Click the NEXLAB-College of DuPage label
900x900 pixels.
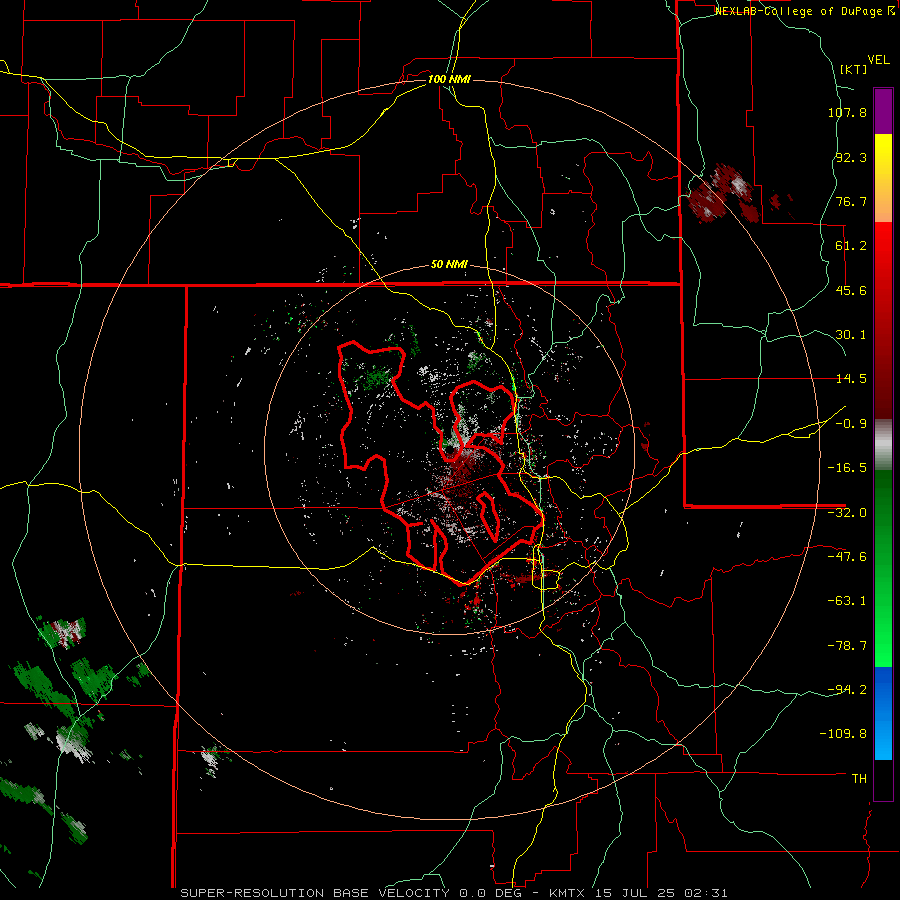tap(805, 11)
